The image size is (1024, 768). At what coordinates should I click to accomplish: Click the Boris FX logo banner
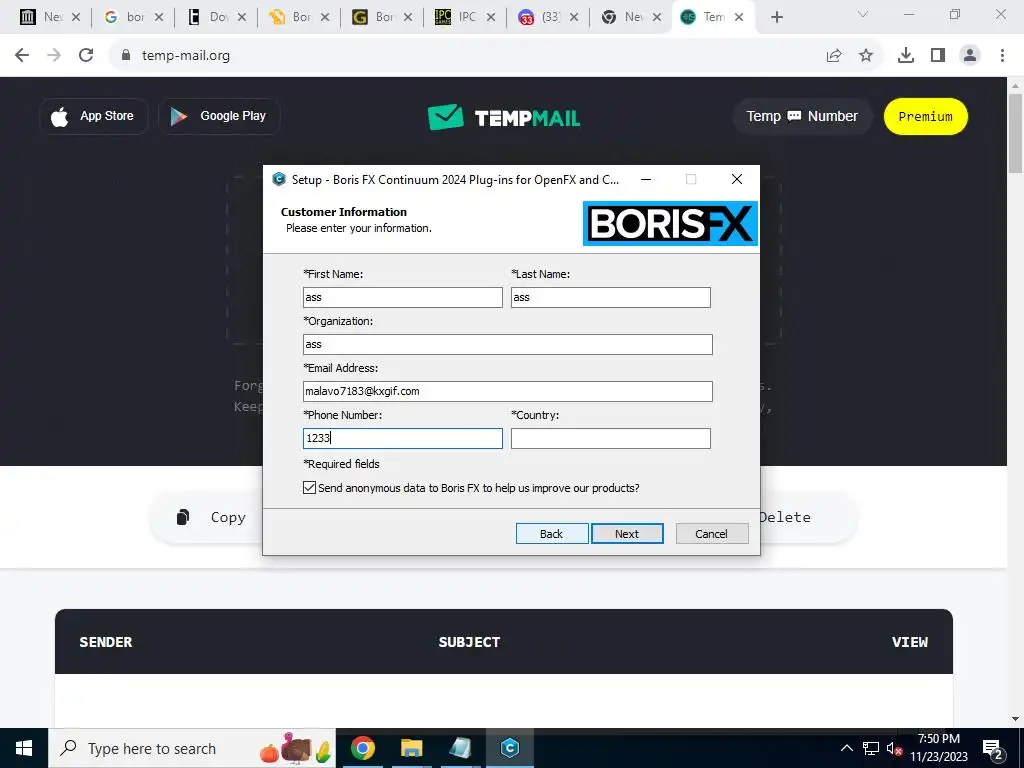(670, 223)
